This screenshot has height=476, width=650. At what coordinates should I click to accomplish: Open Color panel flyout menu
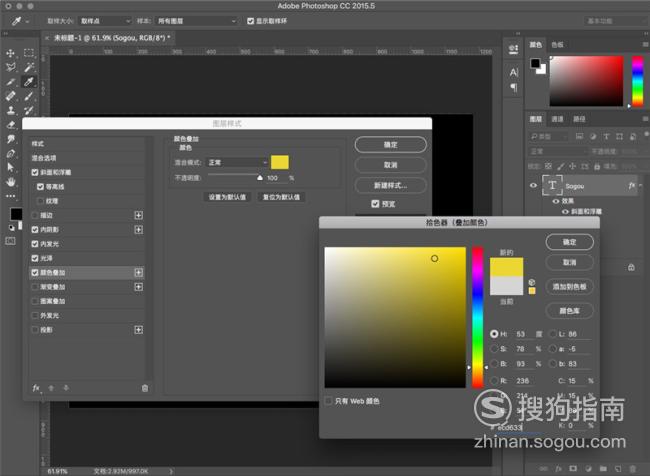pos(645,44)
